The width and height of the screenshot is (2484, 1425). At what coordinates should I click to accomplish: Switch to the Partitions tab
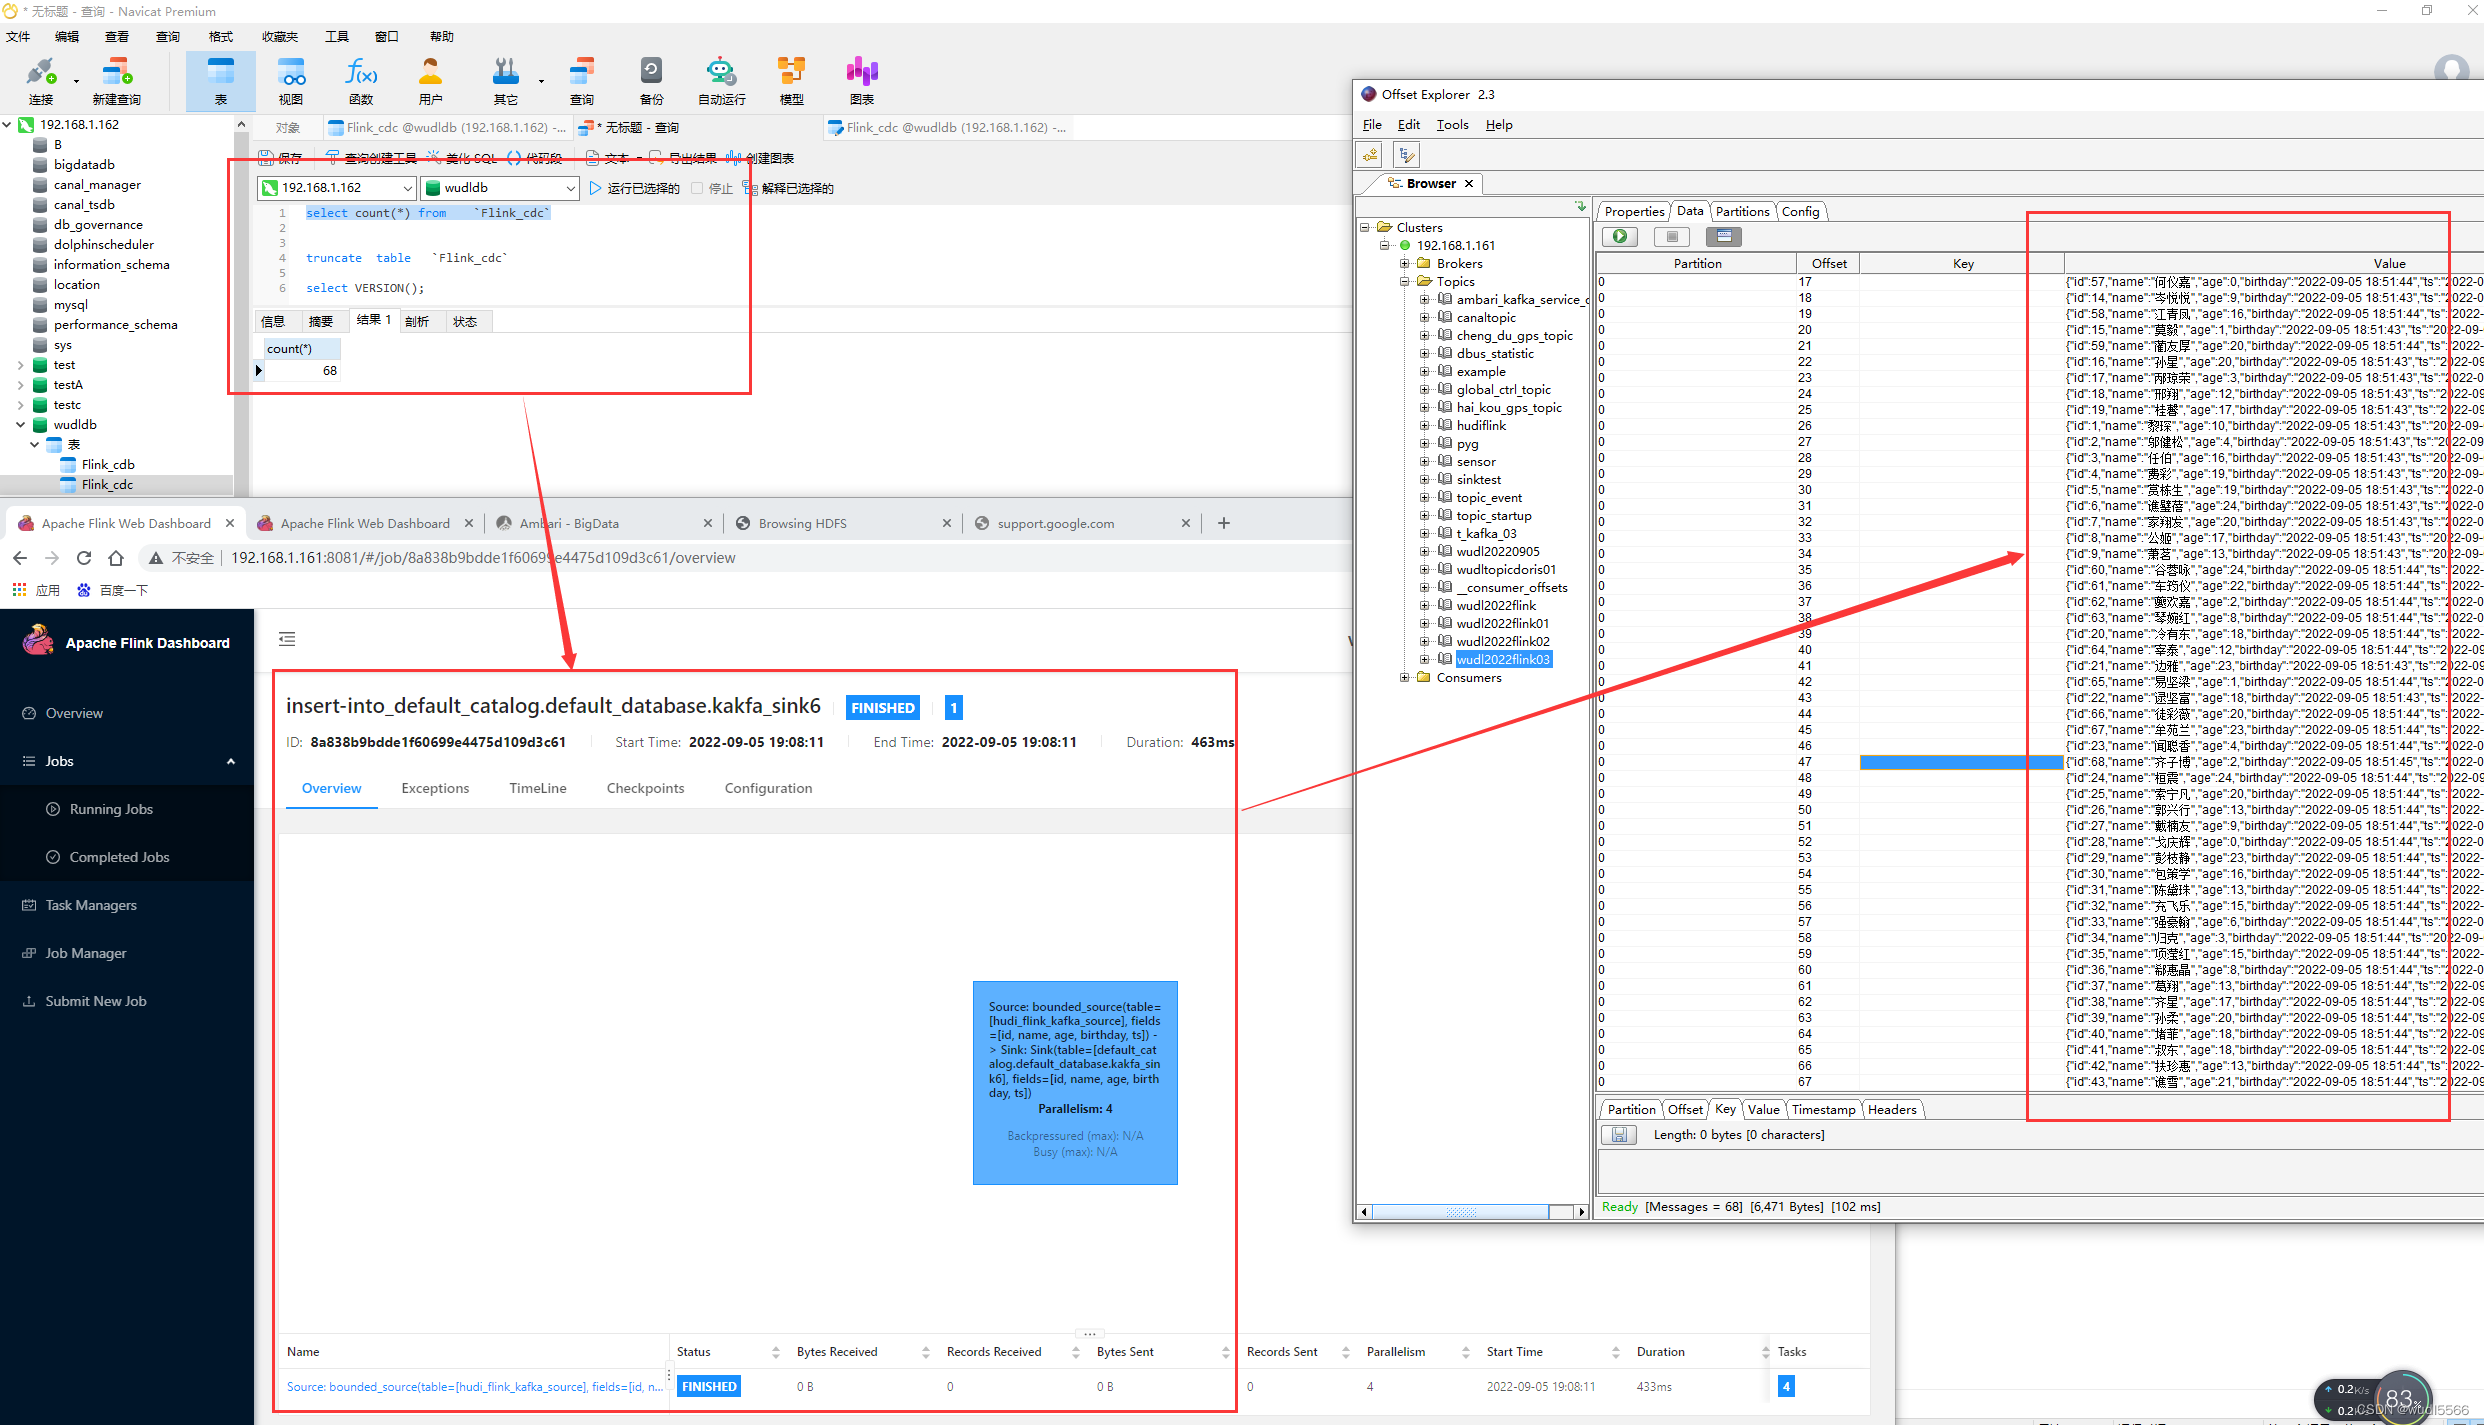(x=1742, y=212)
